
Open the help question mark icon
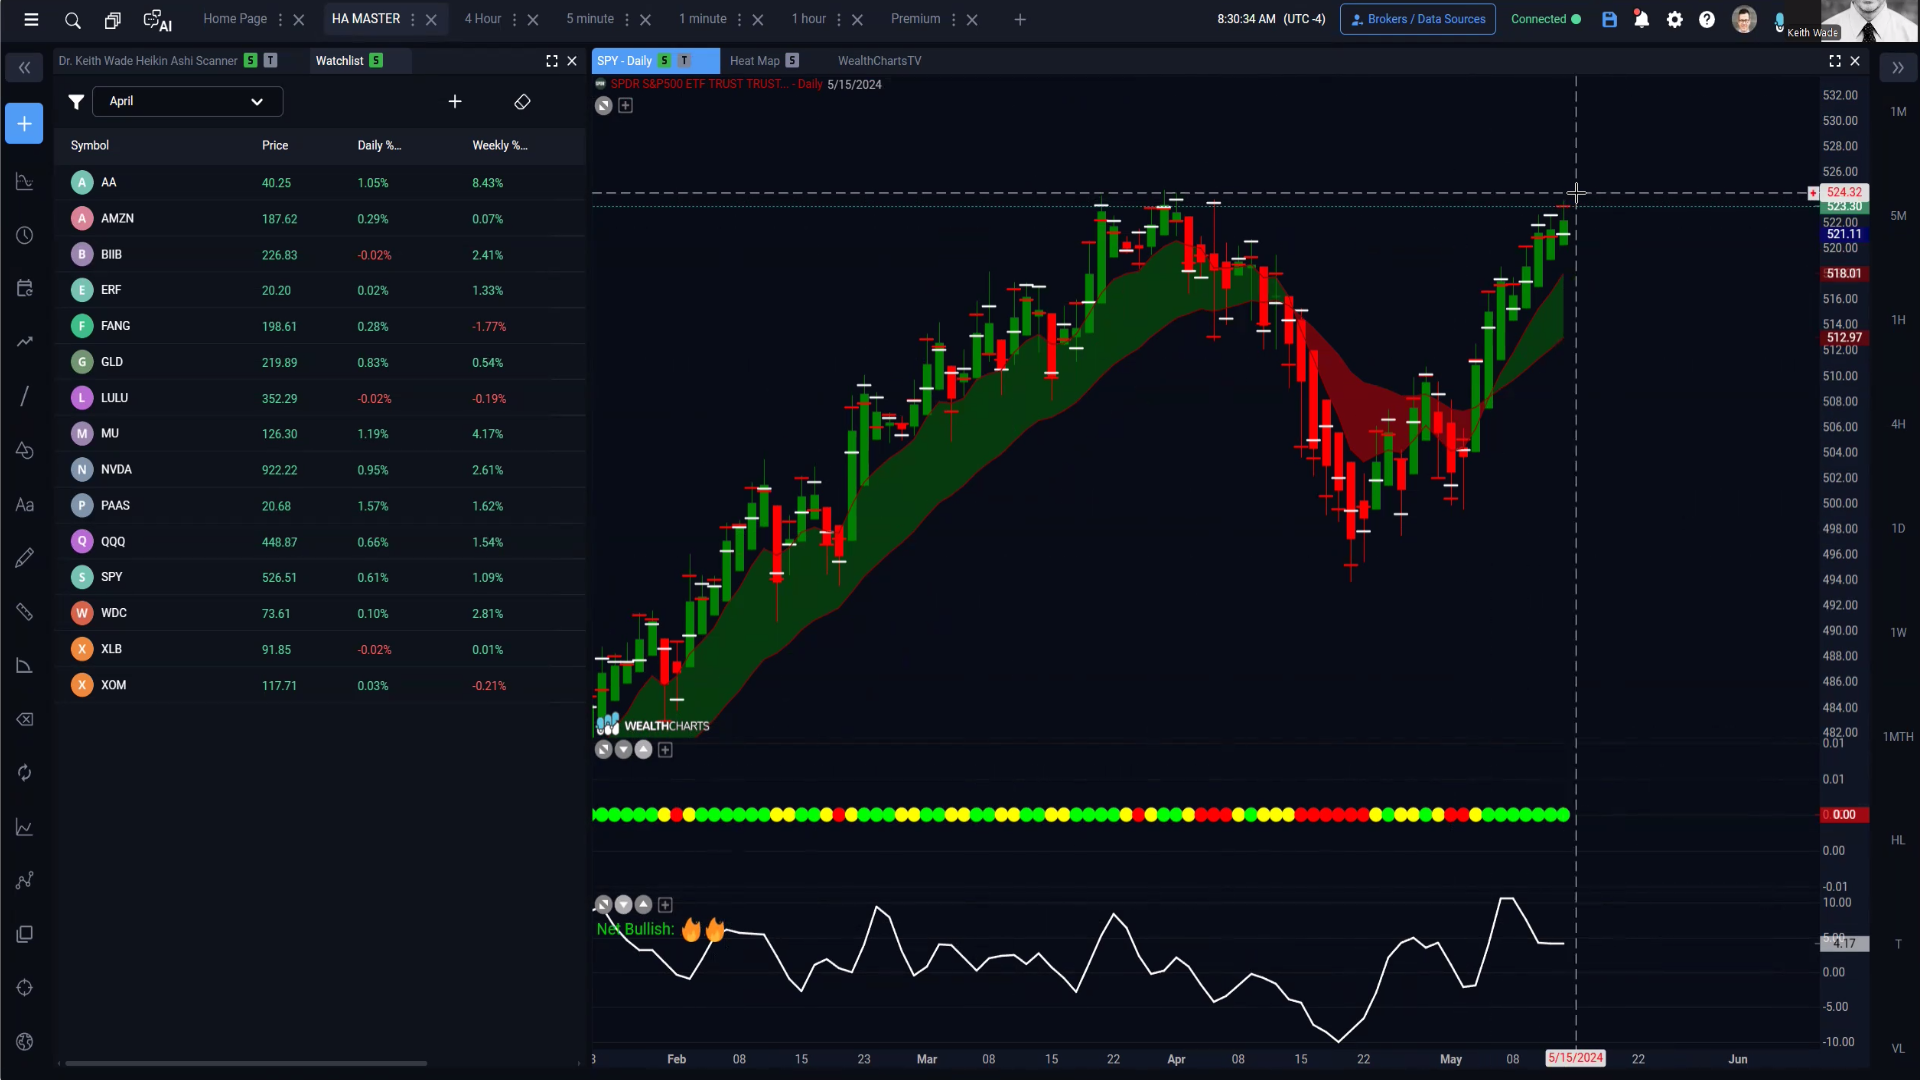(1707, 19)
